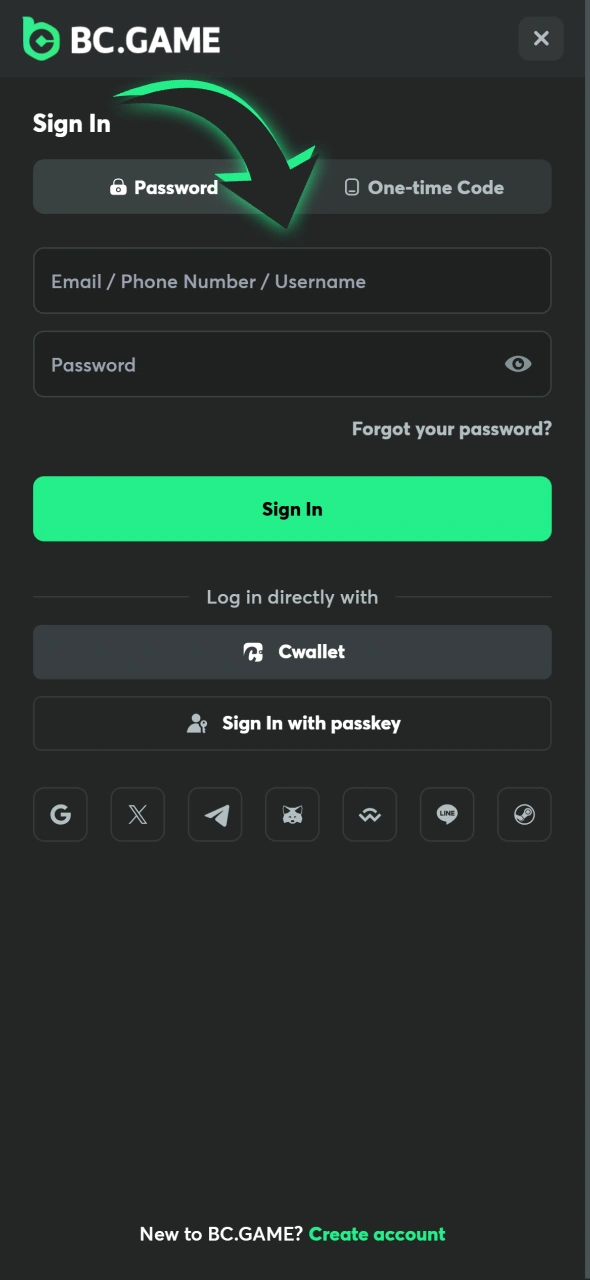
Task: Sign in with Google
Action: tap(60, 814)
